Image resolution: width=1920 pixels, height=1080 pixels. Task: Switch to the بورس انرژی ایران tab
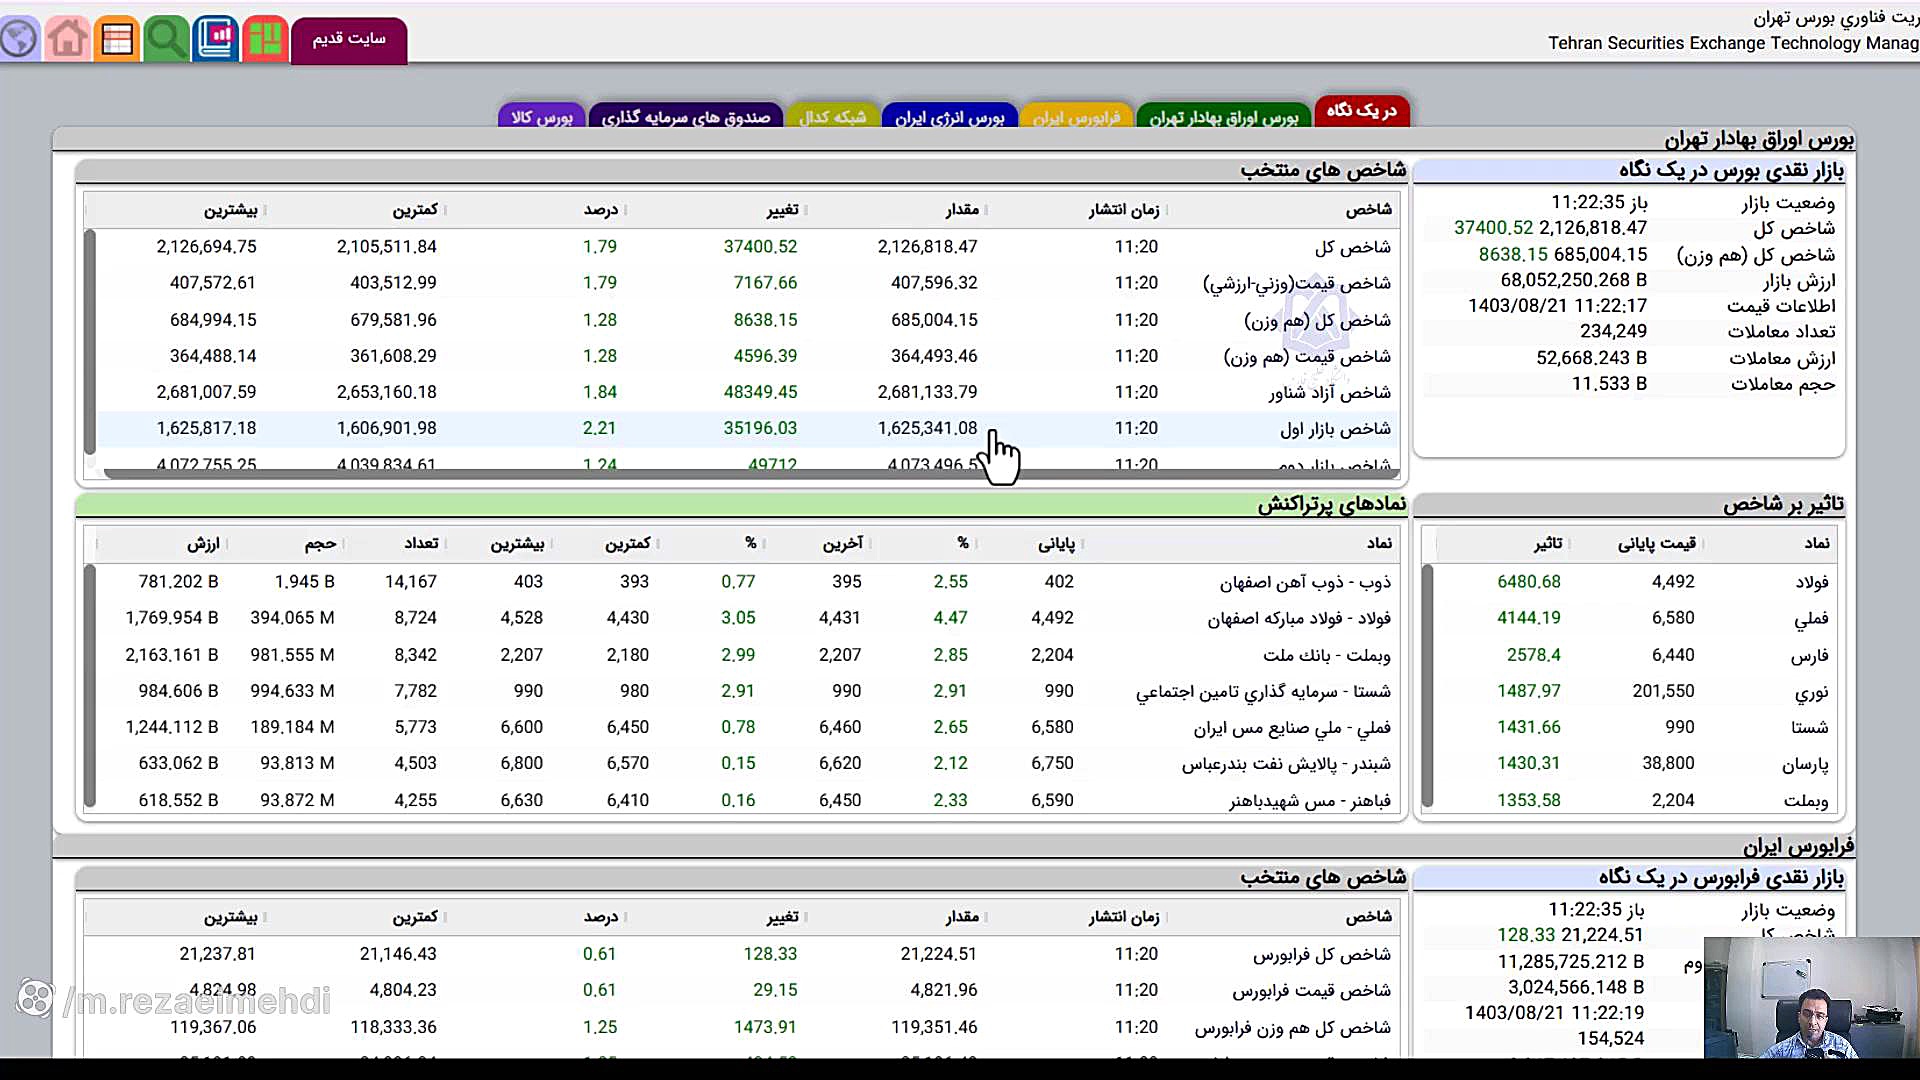point(949,117)
